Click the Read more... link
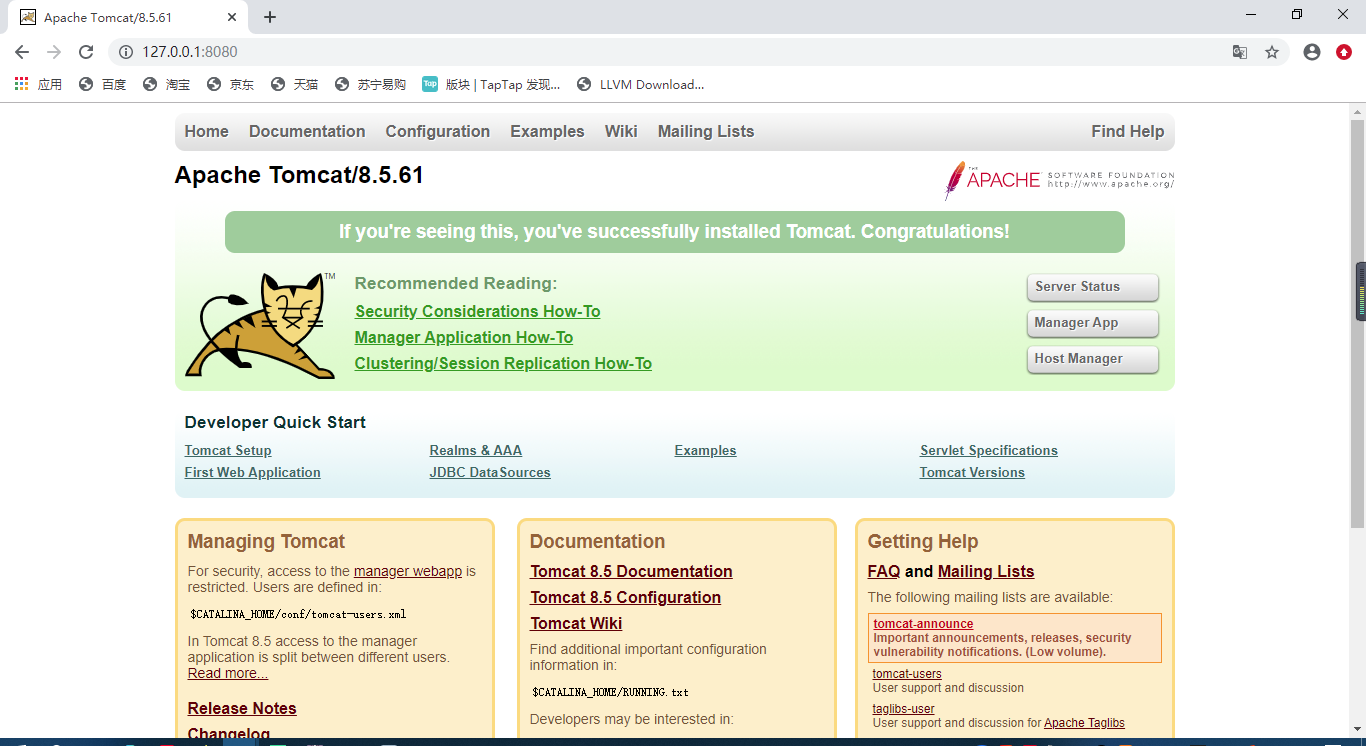This screenshot has width=1366, height=746. coord(228,674)
